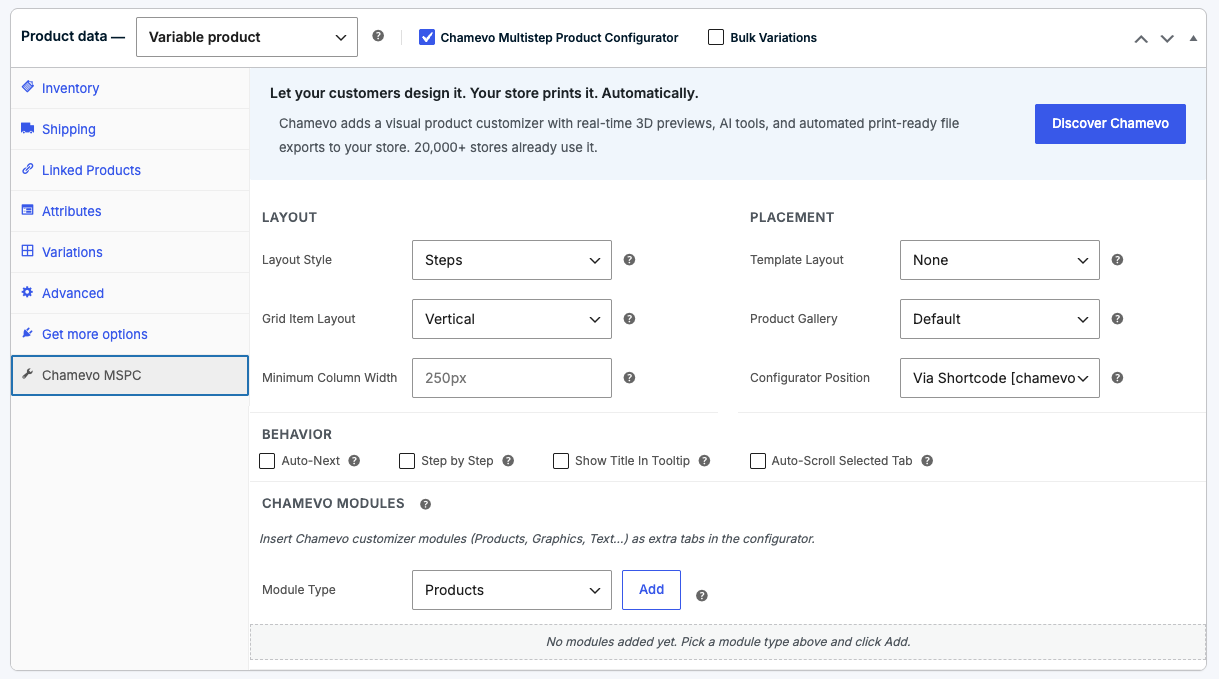Screen dimensions: 1219x679
Task: Collapse the Product data panel
Action: [1193, 38]
